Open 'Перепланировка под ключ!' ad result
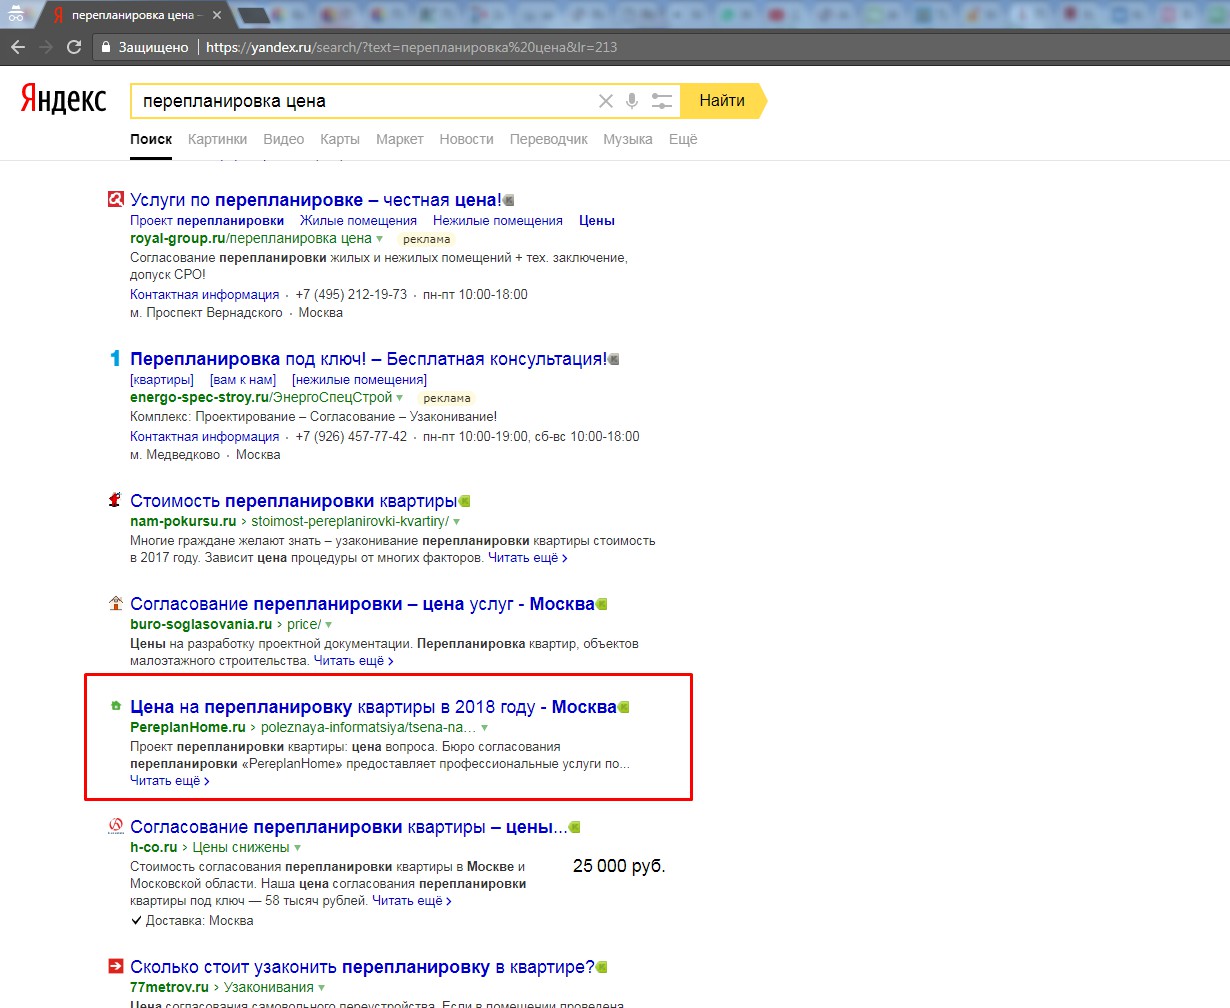1230x1008 pixels. coord(368,359)
